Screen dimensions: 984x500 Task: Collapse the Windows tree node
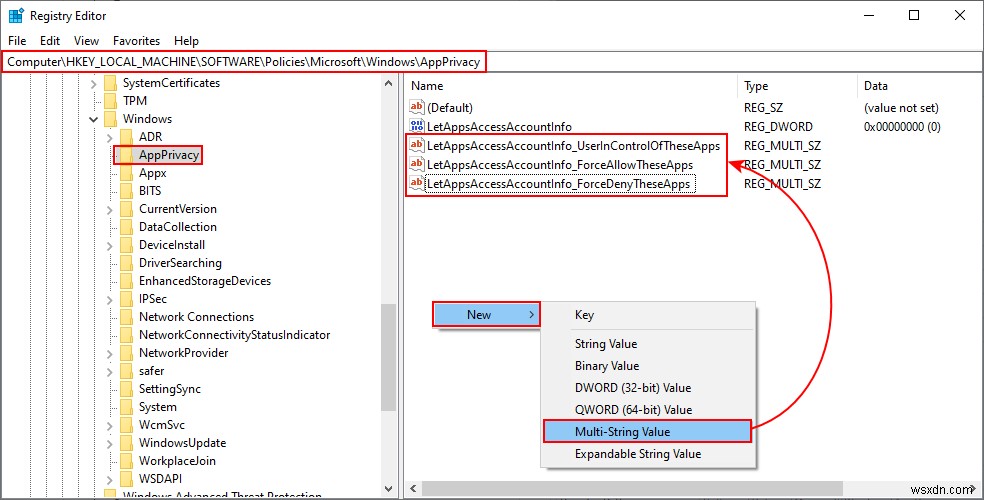point(94,119)
